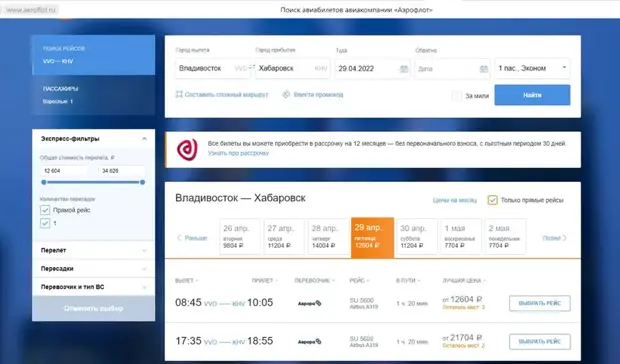Sort flights by Прилет column
620x364 pixels.
[265, 281]
